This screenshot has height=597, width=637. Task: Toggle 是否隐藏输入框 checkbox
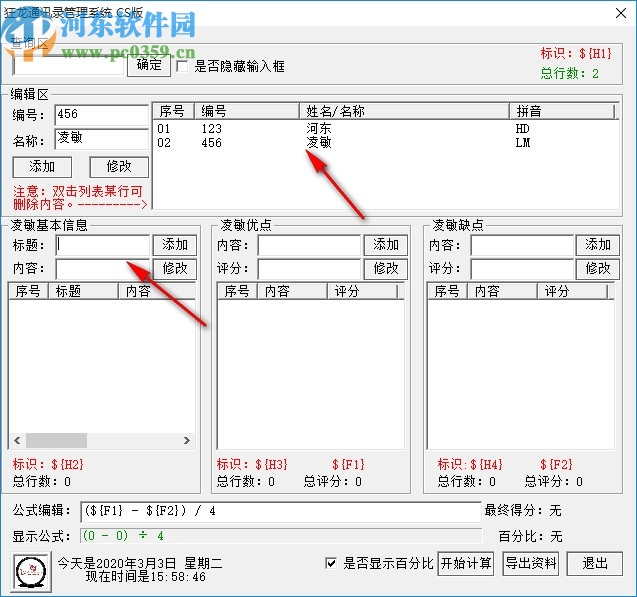(182, 66)
